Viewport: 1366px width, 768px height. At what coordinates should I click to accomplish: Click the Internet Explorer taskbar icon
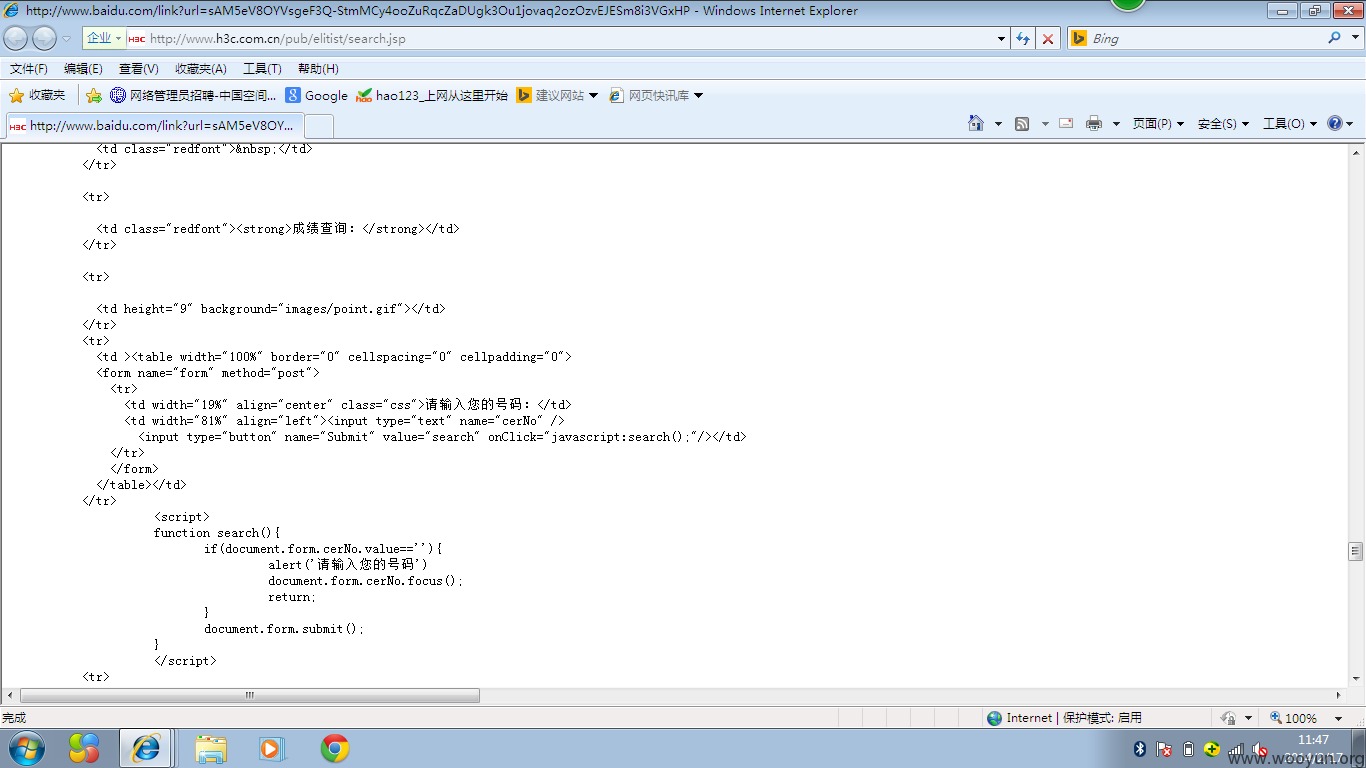[x=146, y=748]
